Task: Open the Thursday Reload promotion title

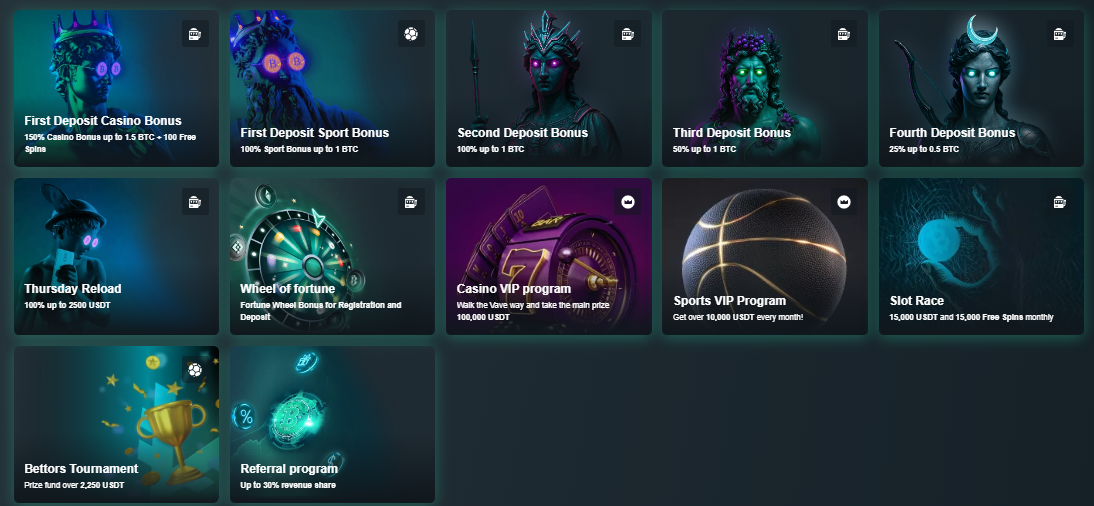Action: click(x=73, y=289)
